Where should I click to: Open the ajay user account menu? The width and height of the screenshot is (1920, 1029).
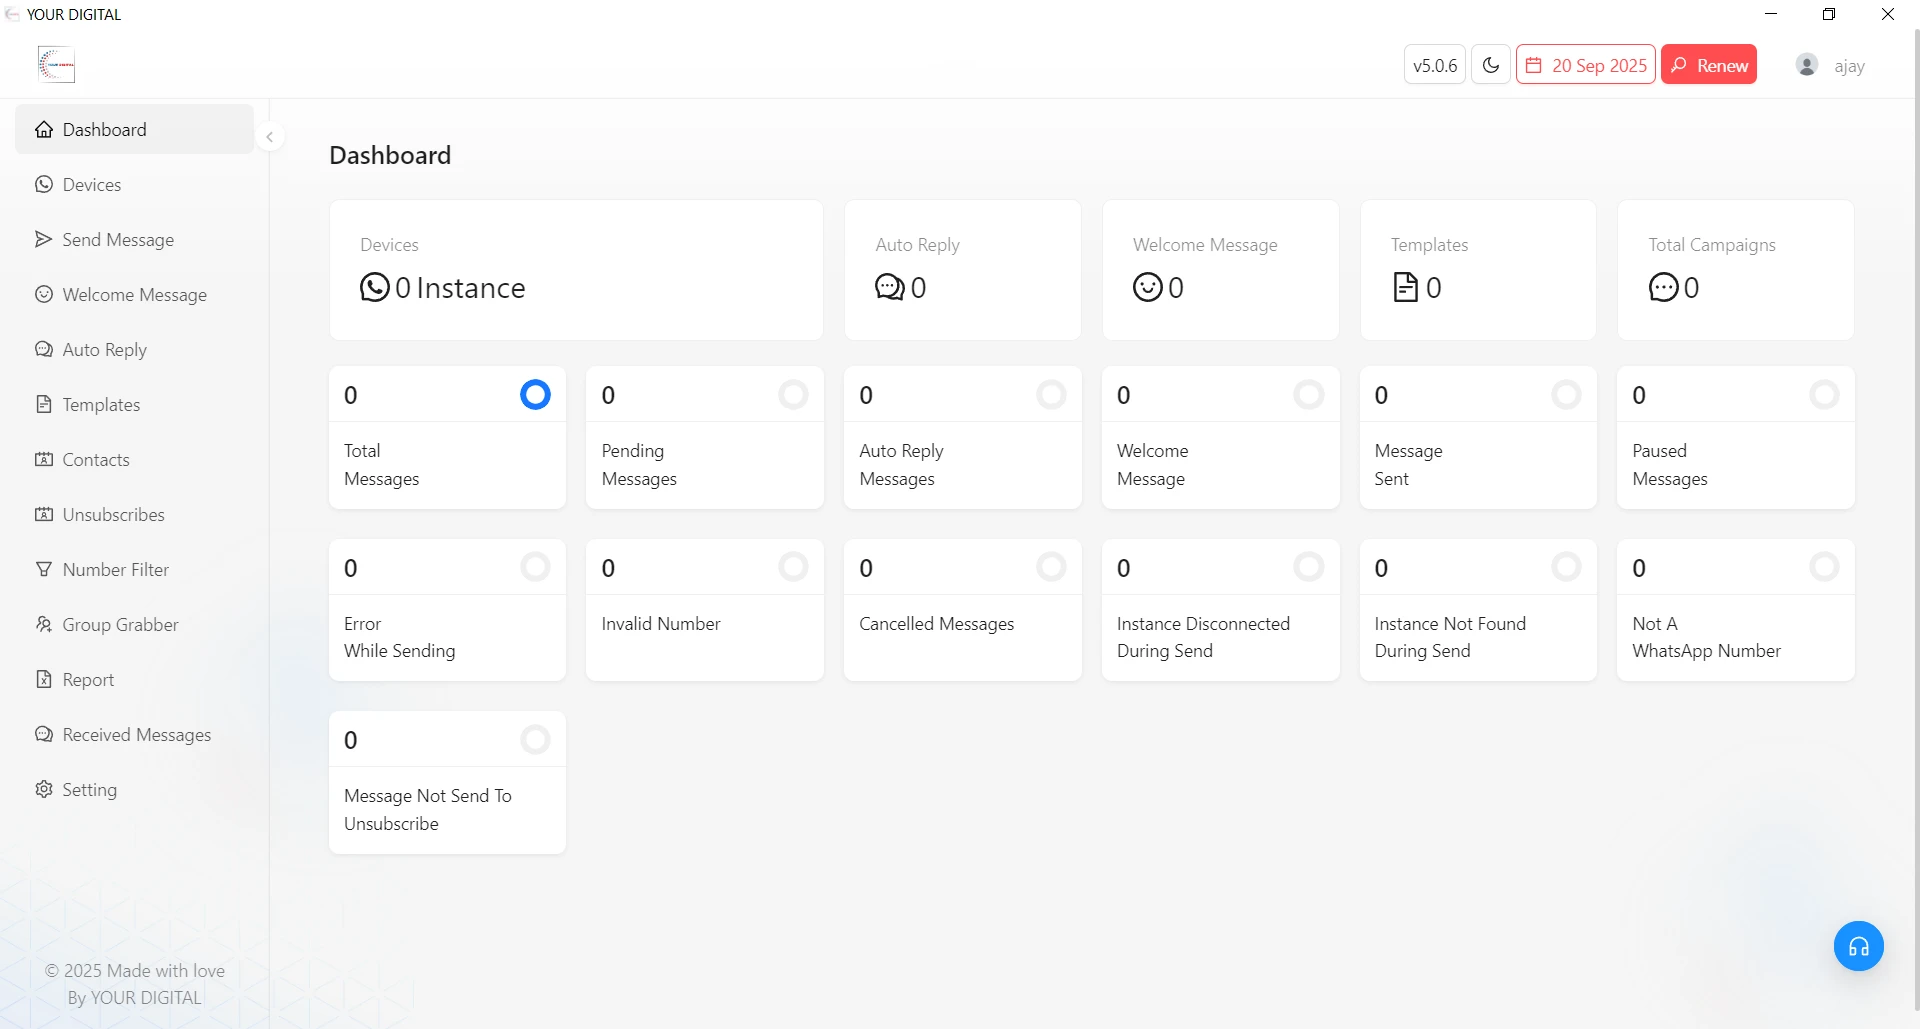click(x=1848, y=66)
